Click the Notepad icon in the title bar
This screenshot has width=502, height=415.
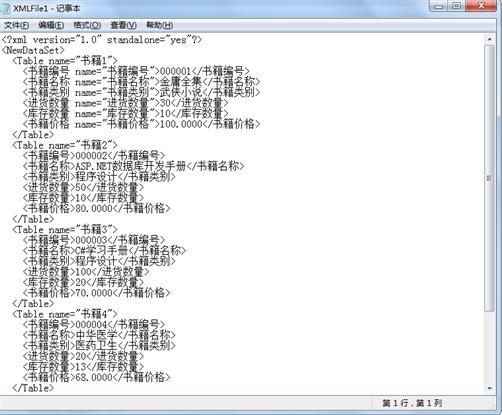pos(6,8)
